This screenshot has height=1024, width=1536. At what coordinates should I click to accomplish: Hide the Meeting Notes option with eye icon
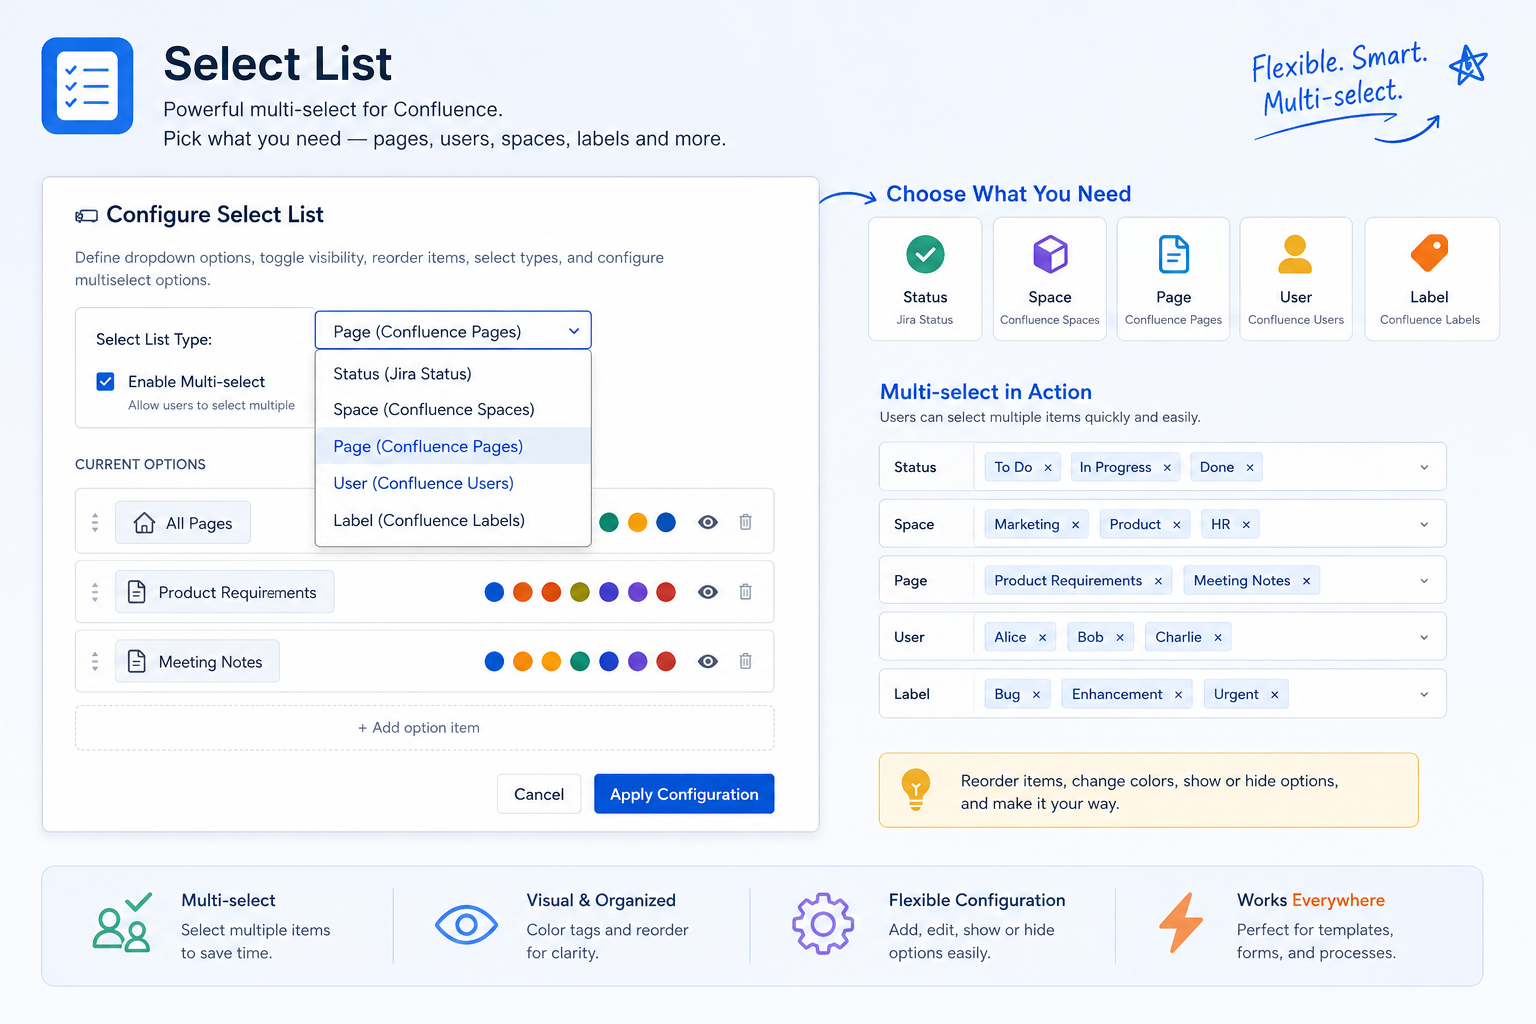708,661
